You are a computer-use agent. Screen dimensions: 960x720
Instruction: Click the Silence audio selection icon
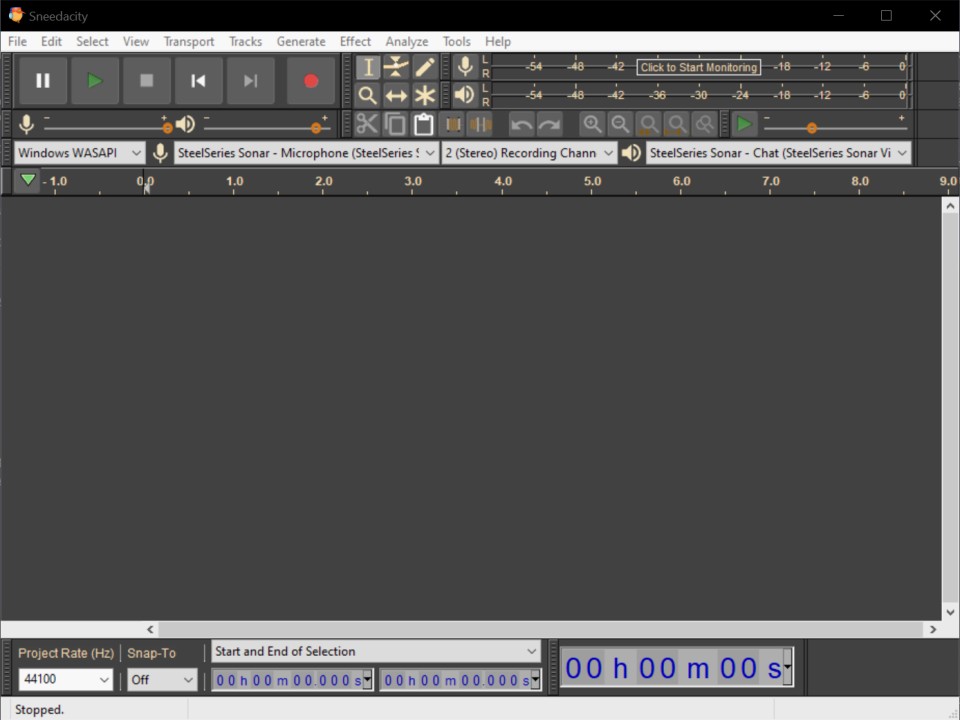(481, 124)
